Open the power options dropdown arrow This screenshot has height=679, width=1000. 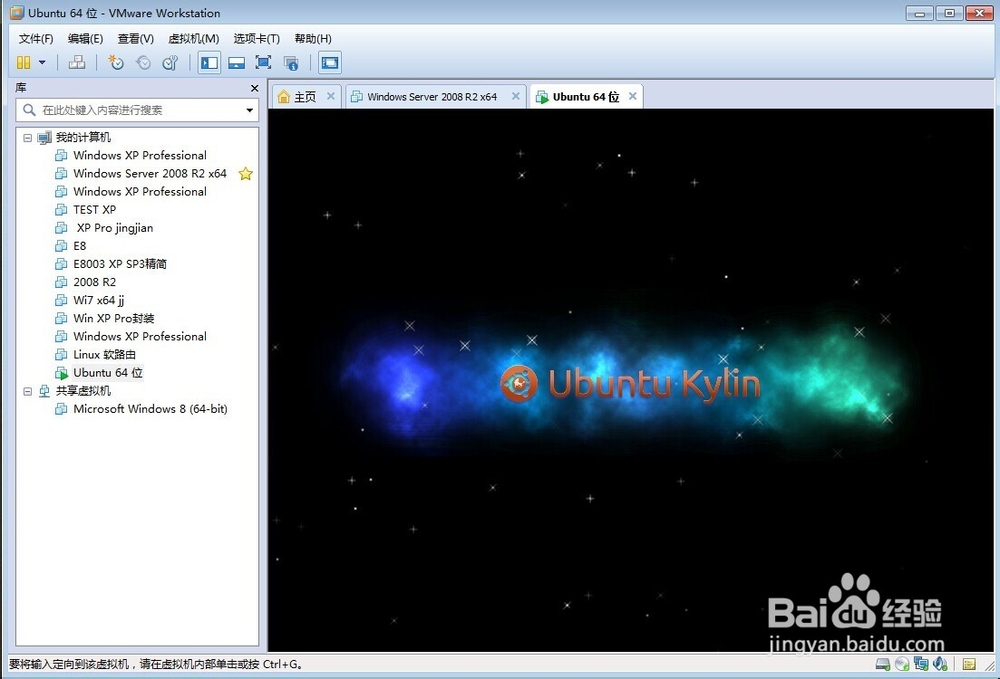(42, 62)
